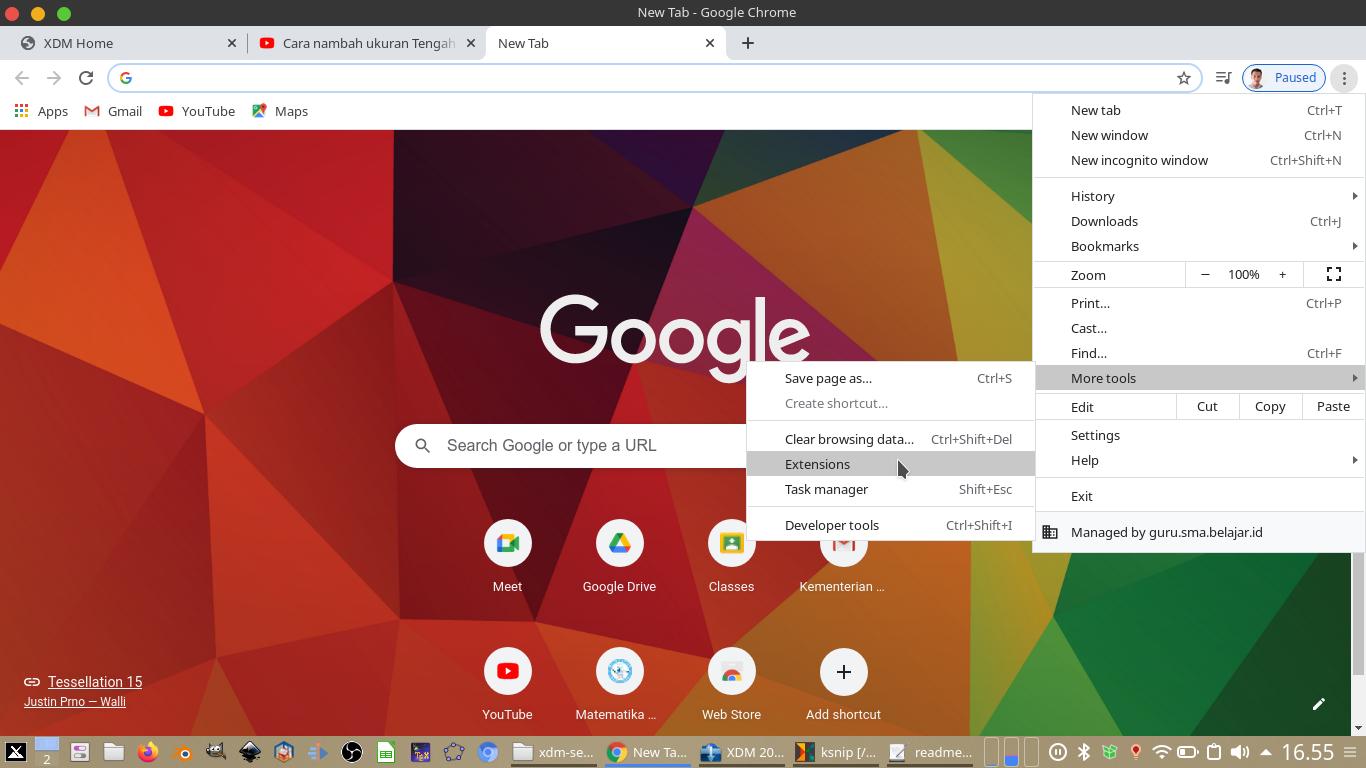Choose New tab from the menu
This screenshot has width=1366, height=768.
1199,110
